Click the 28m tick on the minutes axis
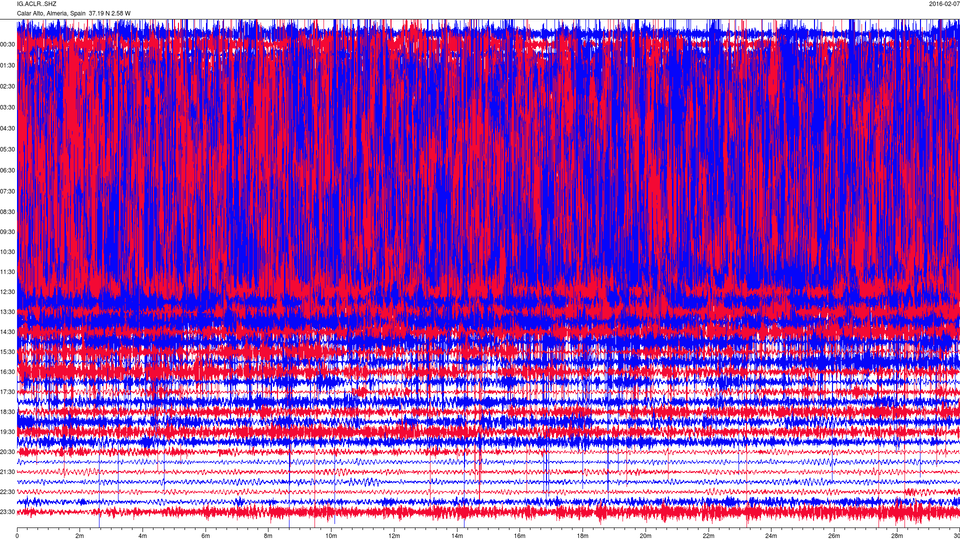Screen dimensions: 960x540 coord(897,535)
